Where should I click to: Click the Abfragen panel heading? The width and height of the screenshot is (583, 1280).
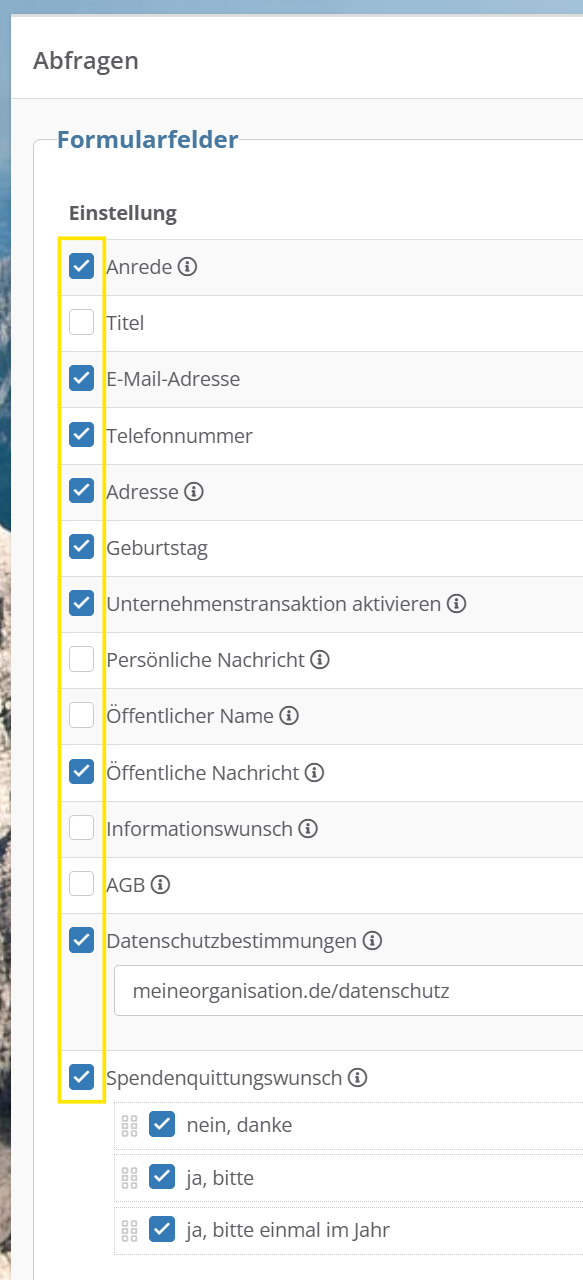pyautogui.click(x=86, y=61)
